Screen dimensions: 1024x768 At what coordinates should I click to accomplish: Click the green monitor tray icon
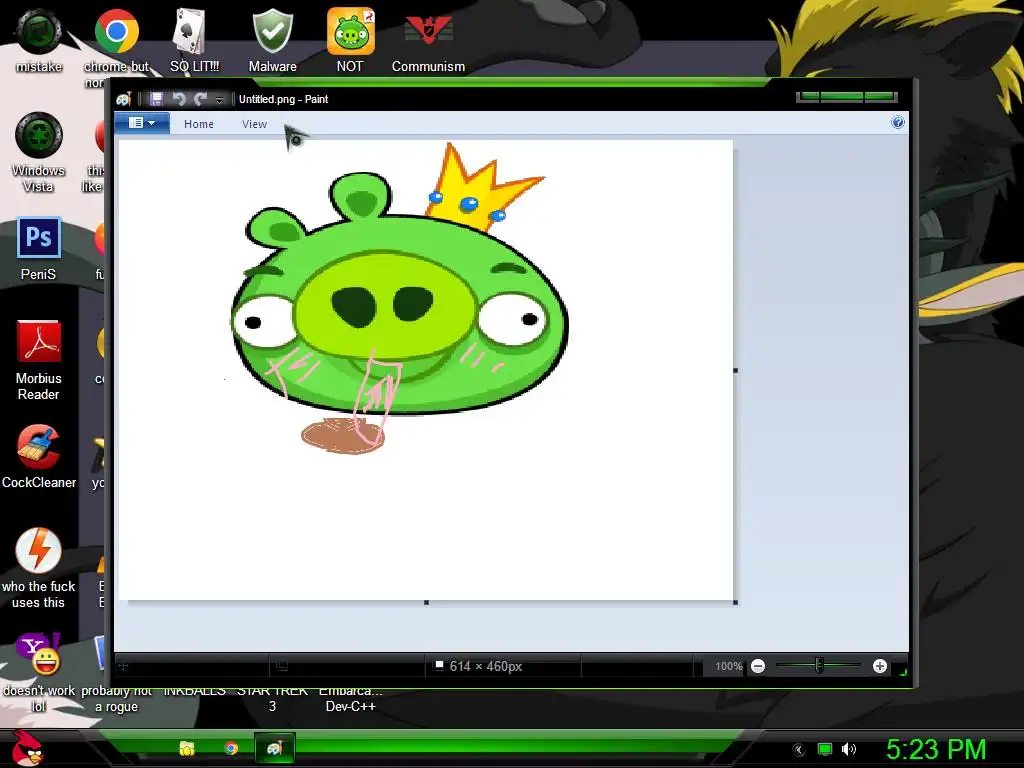click(x=825, y=749)
